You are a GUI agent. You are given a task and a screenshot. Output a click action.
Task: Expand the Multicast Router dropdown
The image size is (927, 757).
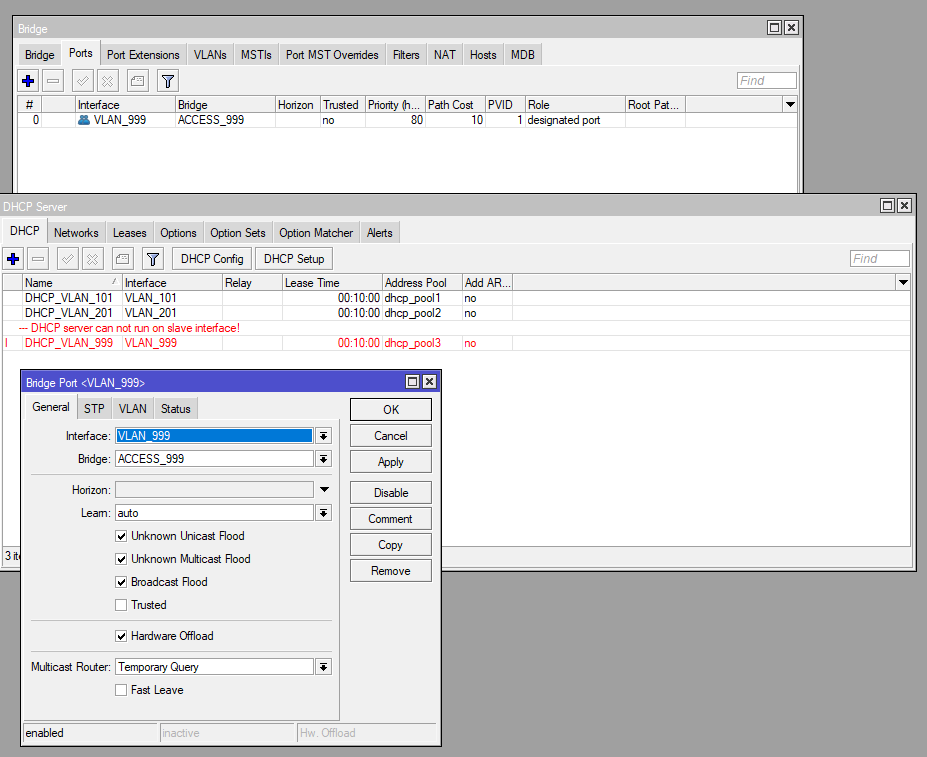point(323,667)
